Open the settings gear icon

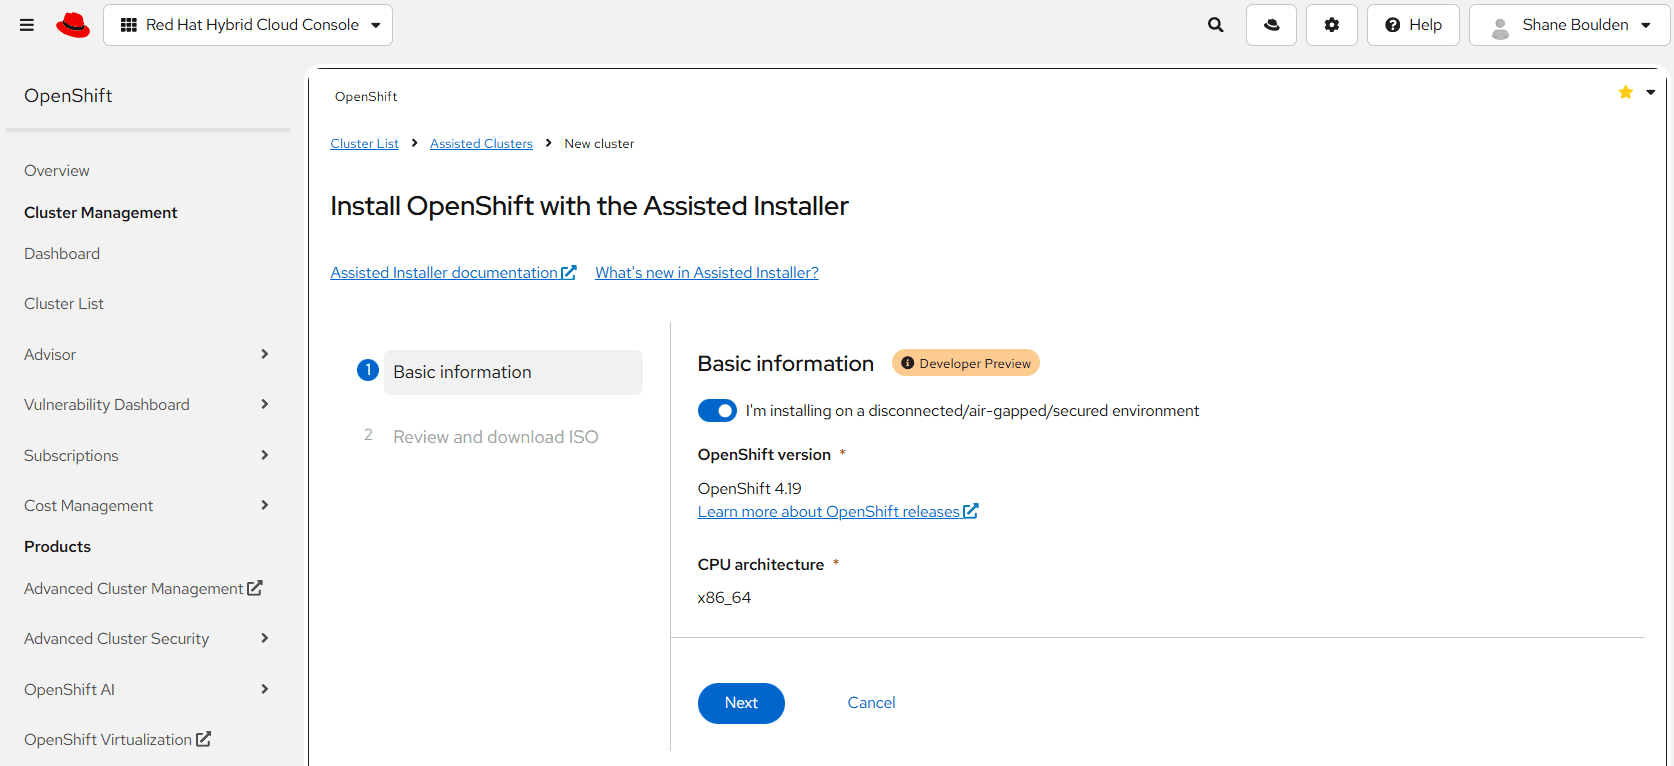tap(1331, 25)
